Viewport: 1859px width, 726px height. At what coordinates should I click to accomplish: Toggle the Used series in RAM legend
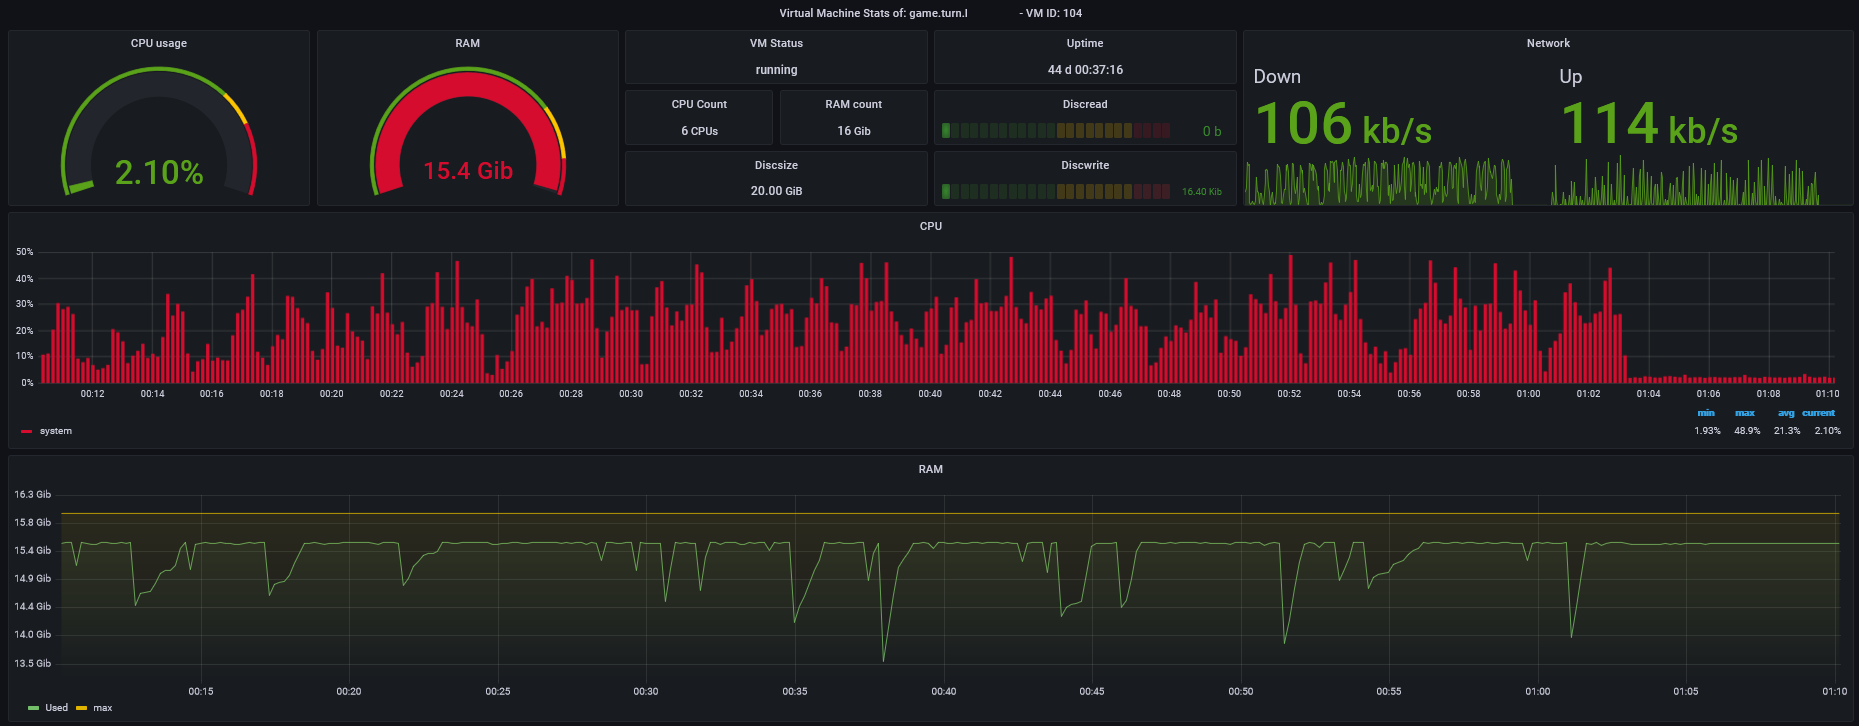(57, 708)
